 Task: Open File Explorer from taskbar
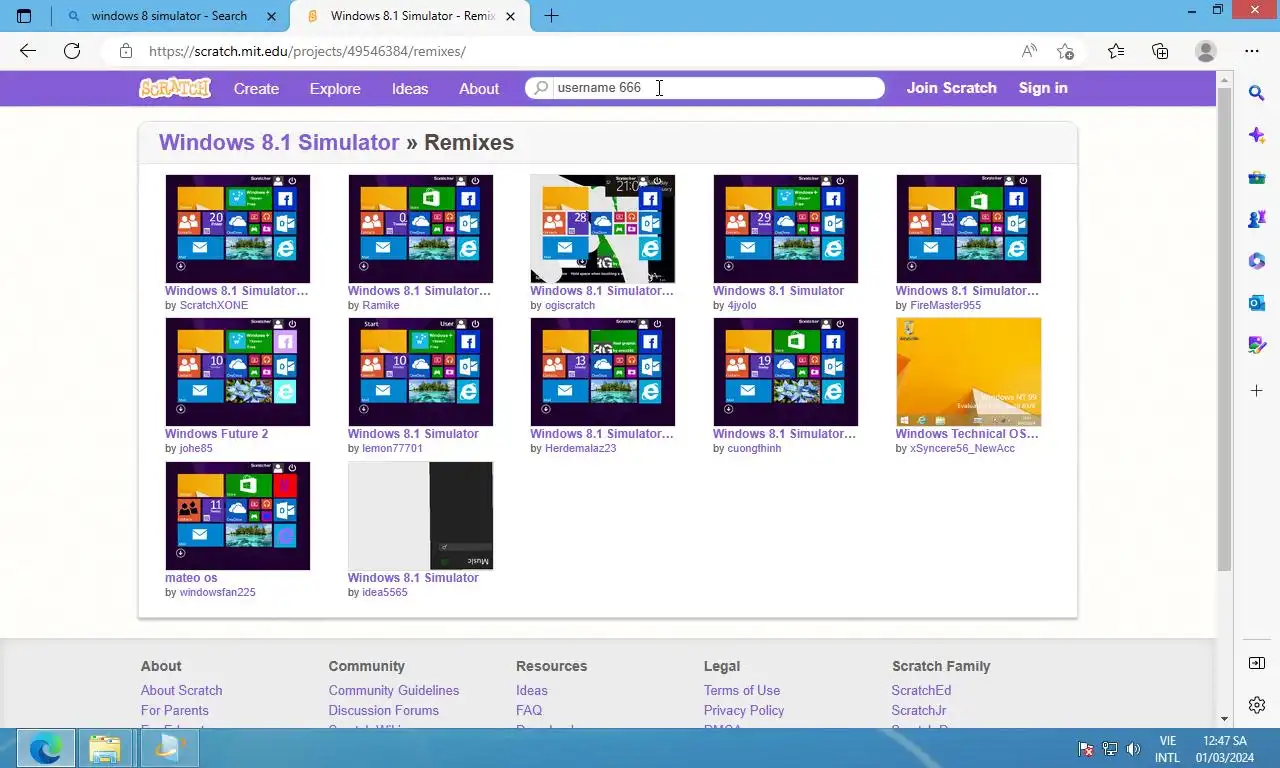click(x=104, y=748)
